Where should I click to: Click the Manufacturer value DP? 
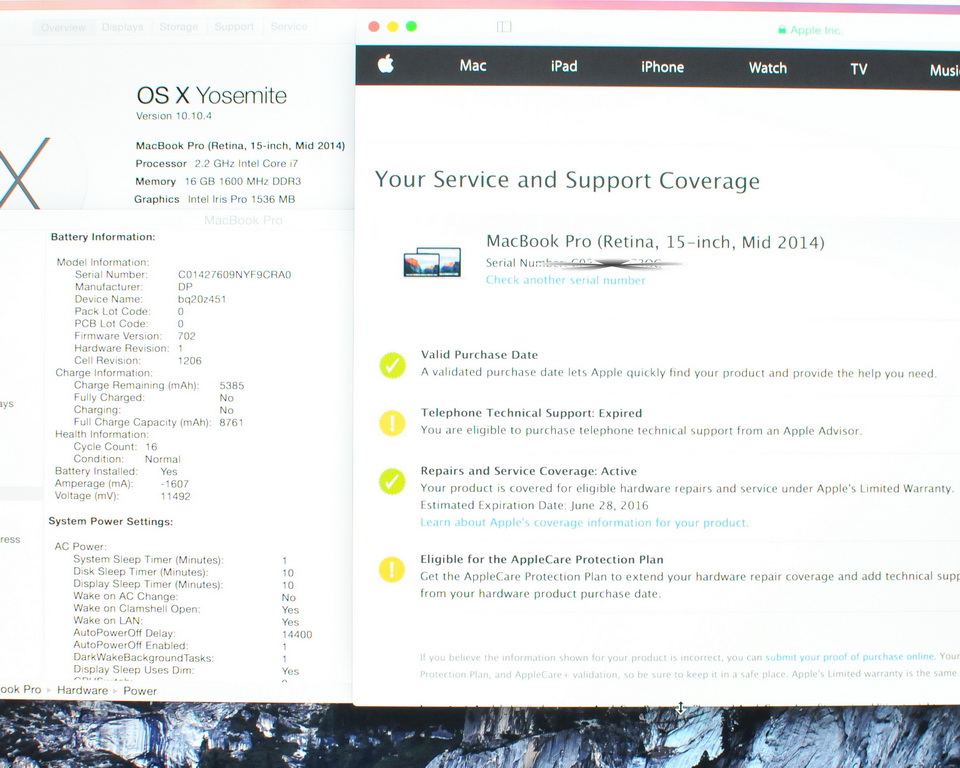pos(186,287)
